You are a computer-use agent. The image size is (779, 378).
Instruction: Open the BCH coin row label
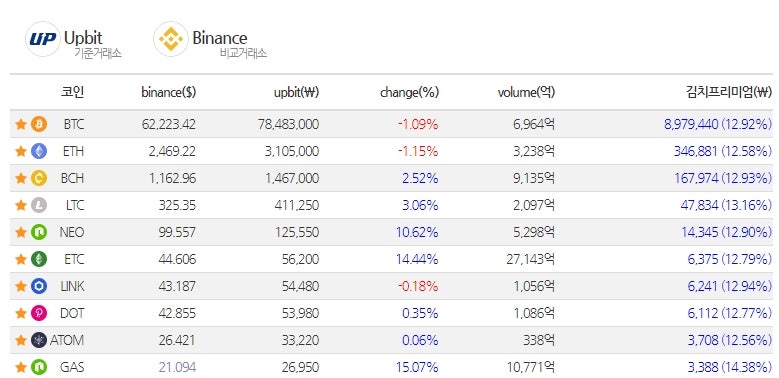point(73,178)
